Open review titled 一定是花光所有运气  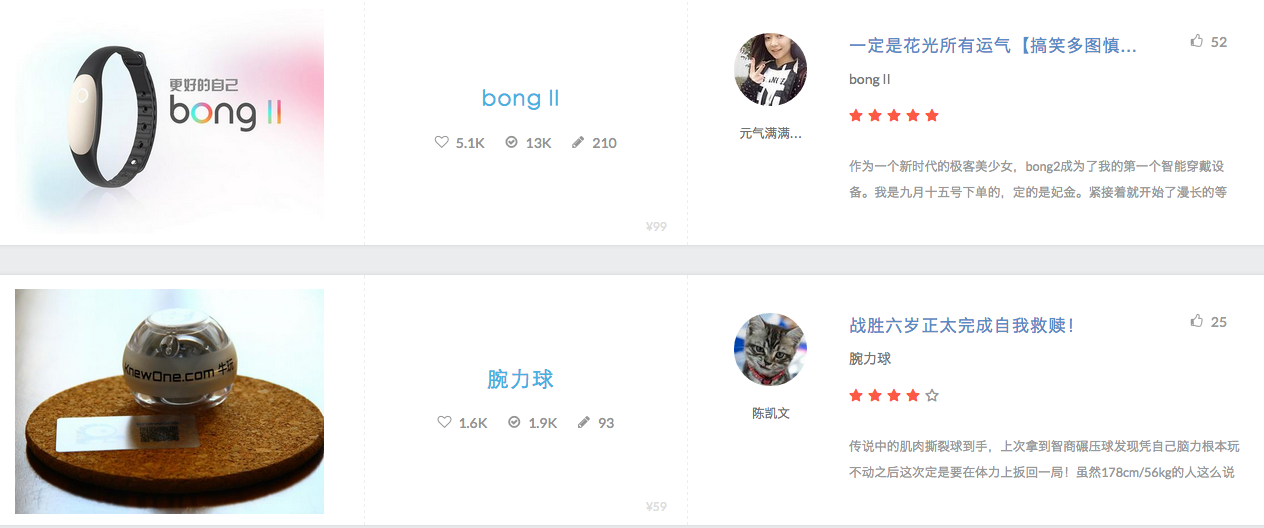pos(992,45)
